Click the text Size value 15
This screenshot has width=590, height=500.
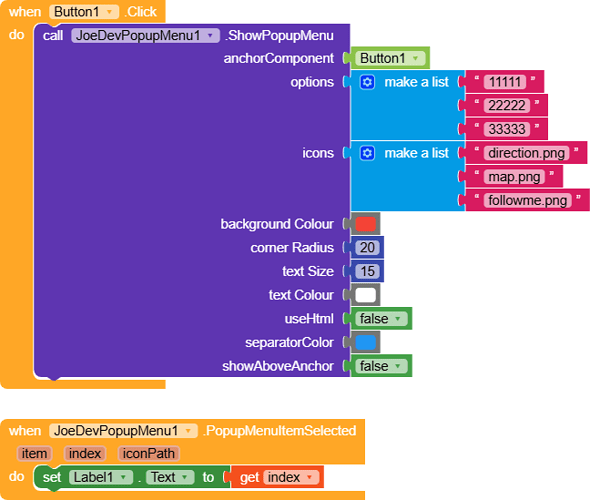[367, 271]
